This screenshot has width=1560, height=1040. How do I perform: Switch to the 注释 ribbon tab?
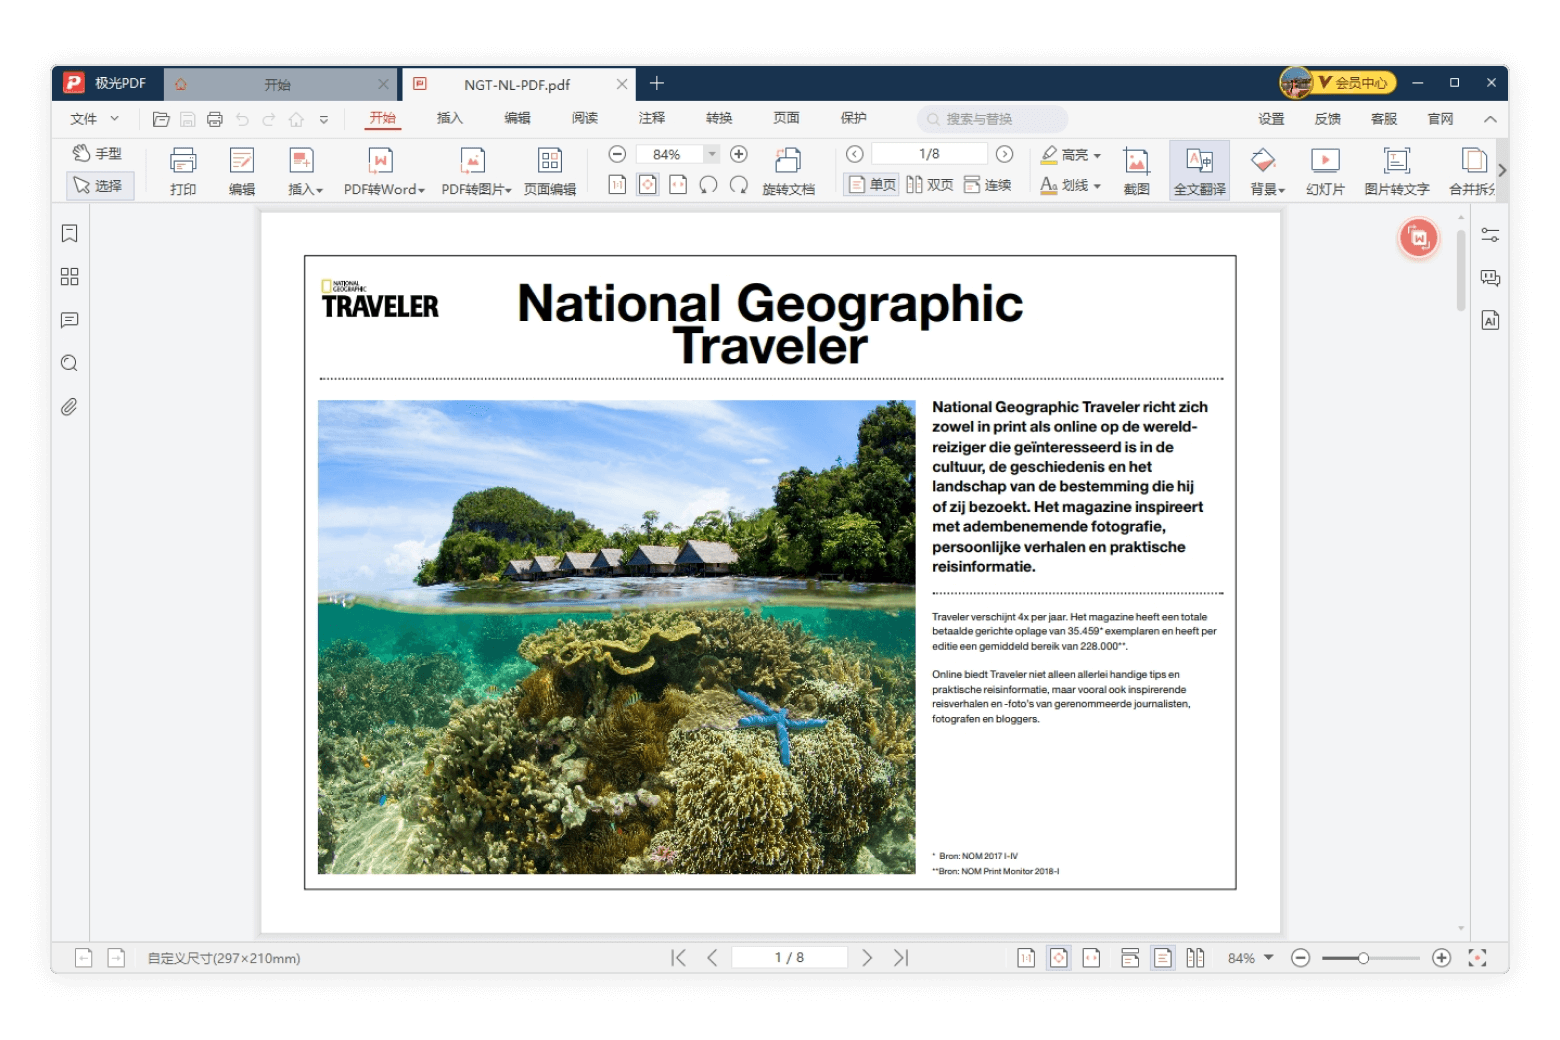(652, 118)
